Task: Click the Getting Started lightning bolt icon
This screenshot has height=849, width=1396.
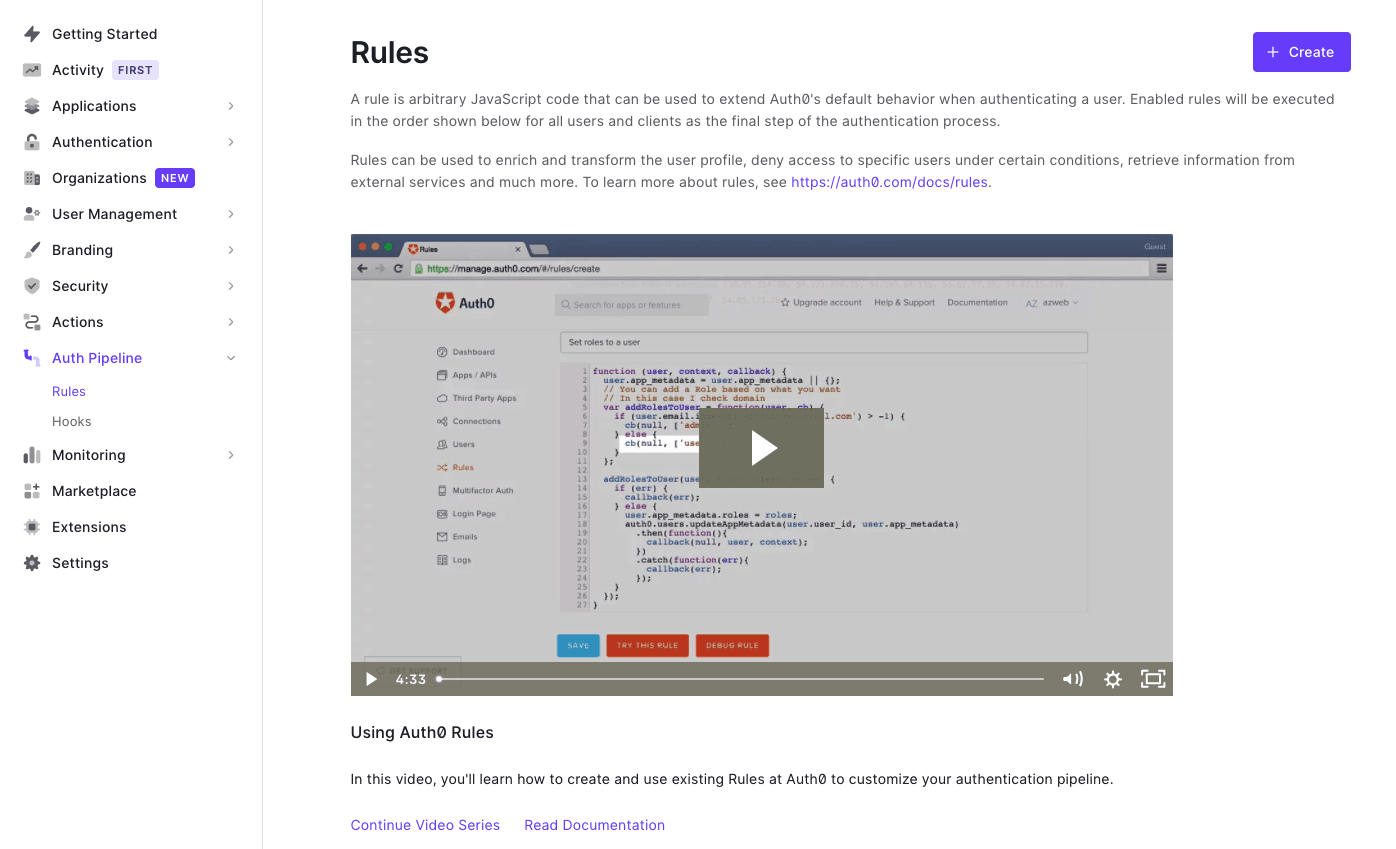Action: [x=32, y=34]
